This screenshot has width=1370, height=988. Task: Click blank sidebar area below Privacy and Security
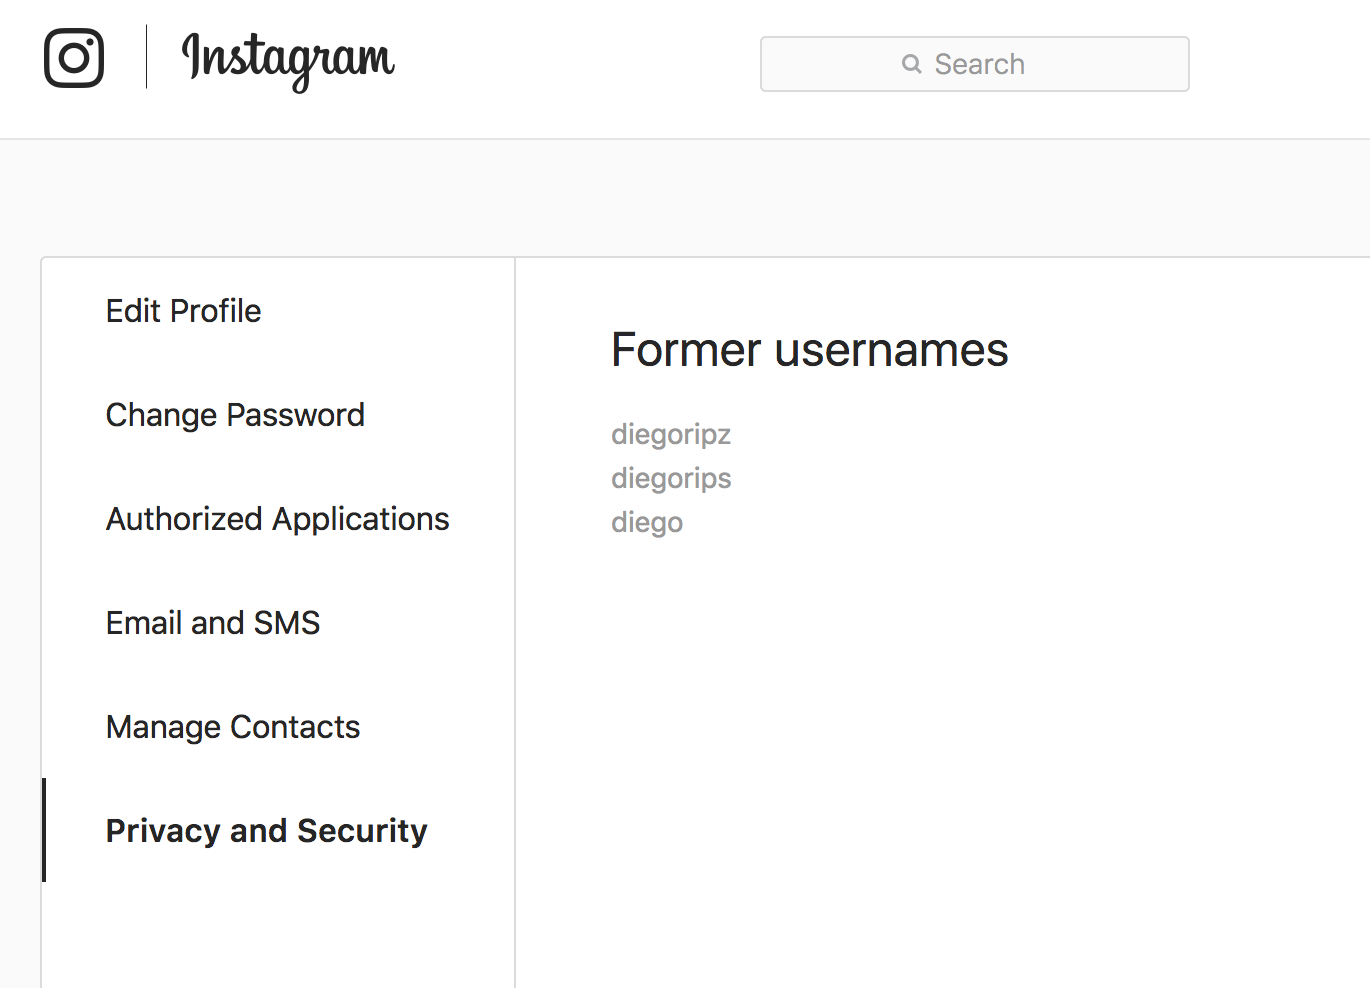278,935
